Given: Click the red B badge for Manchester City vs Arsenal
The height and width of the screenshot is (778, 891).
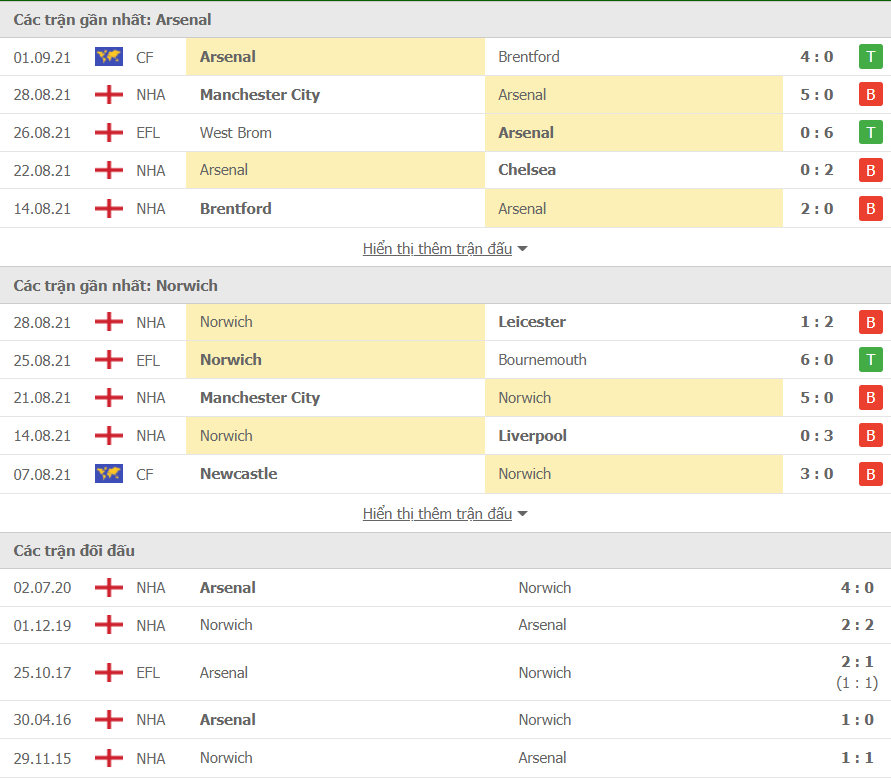Looking at the screenshot, I should (x=871, y=94).
